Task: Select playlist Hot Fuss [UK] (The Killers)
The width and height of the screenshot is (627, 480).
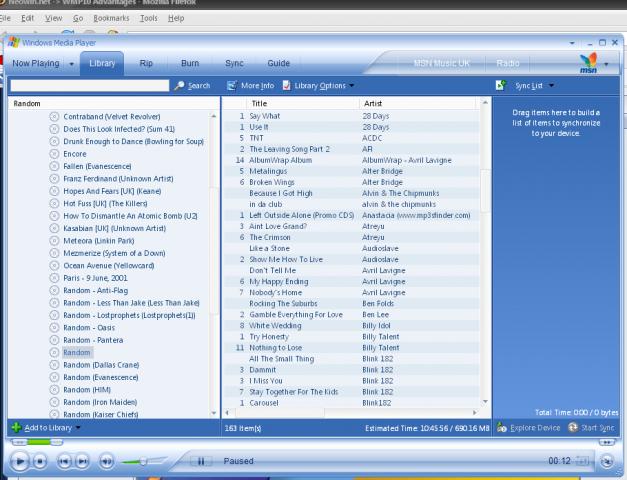Action: tap(105, 203)
